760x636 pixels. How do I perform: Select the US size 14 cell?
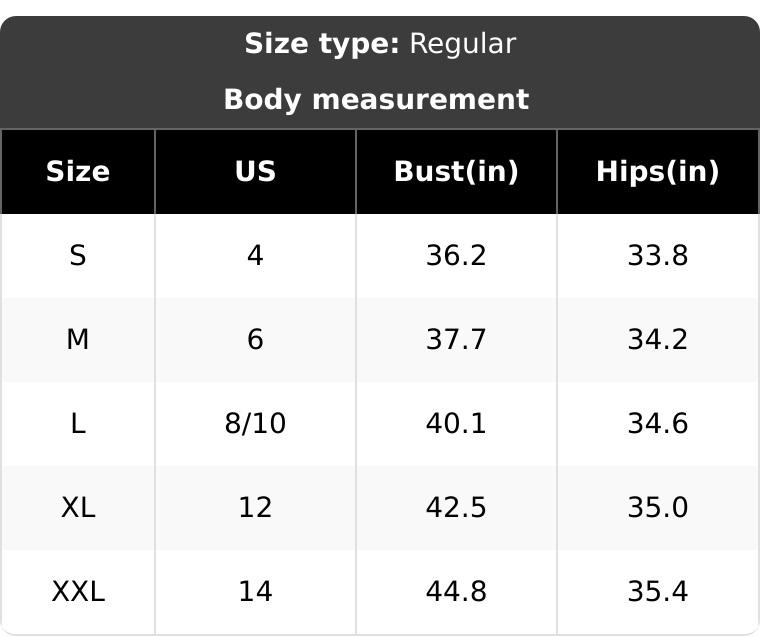[255, 592]
